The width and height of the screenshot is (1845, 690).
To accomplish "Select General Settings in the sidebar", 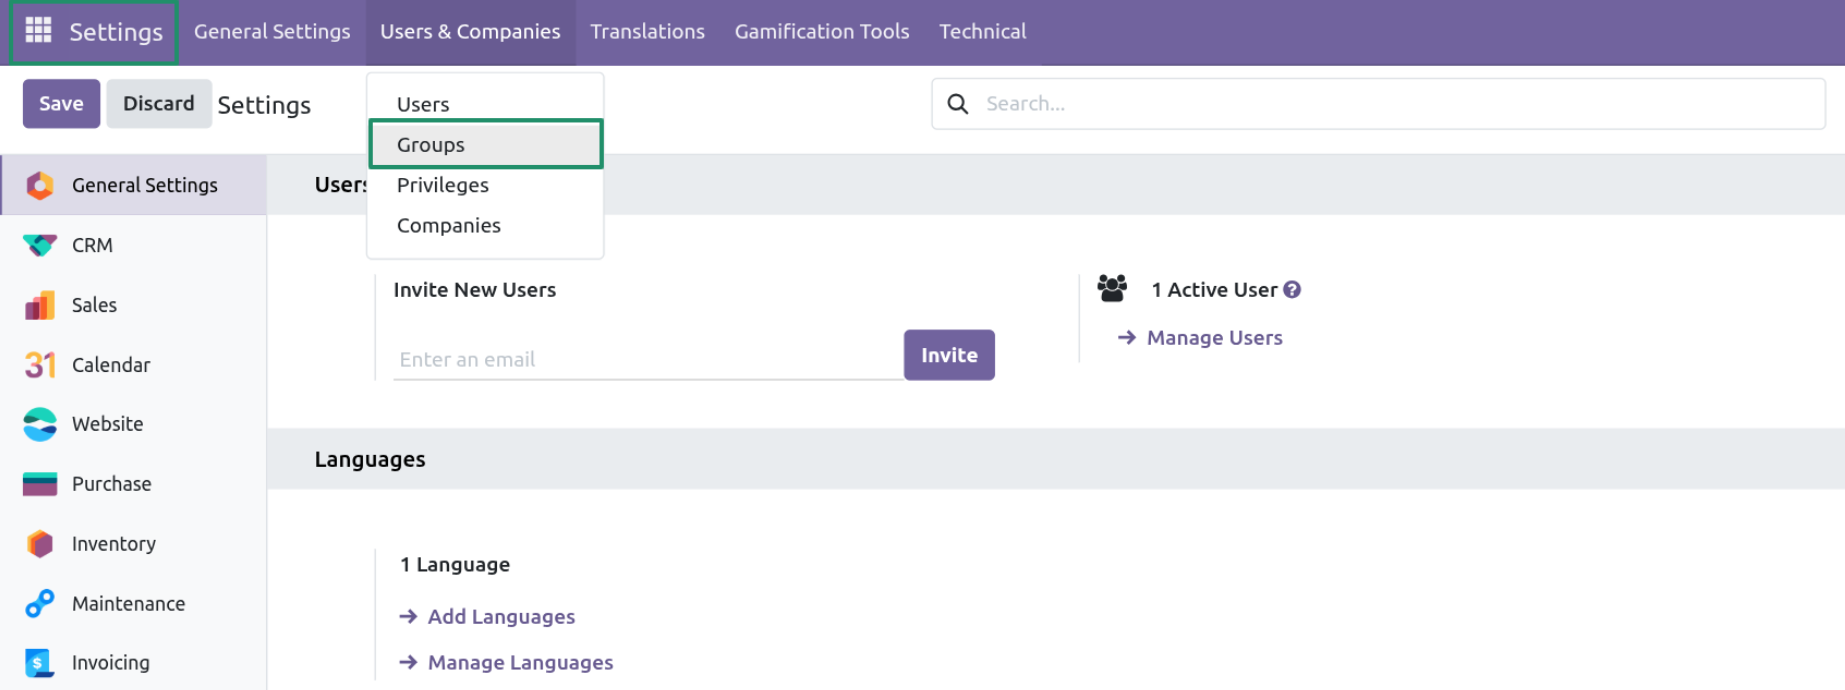I will point(134,185).
